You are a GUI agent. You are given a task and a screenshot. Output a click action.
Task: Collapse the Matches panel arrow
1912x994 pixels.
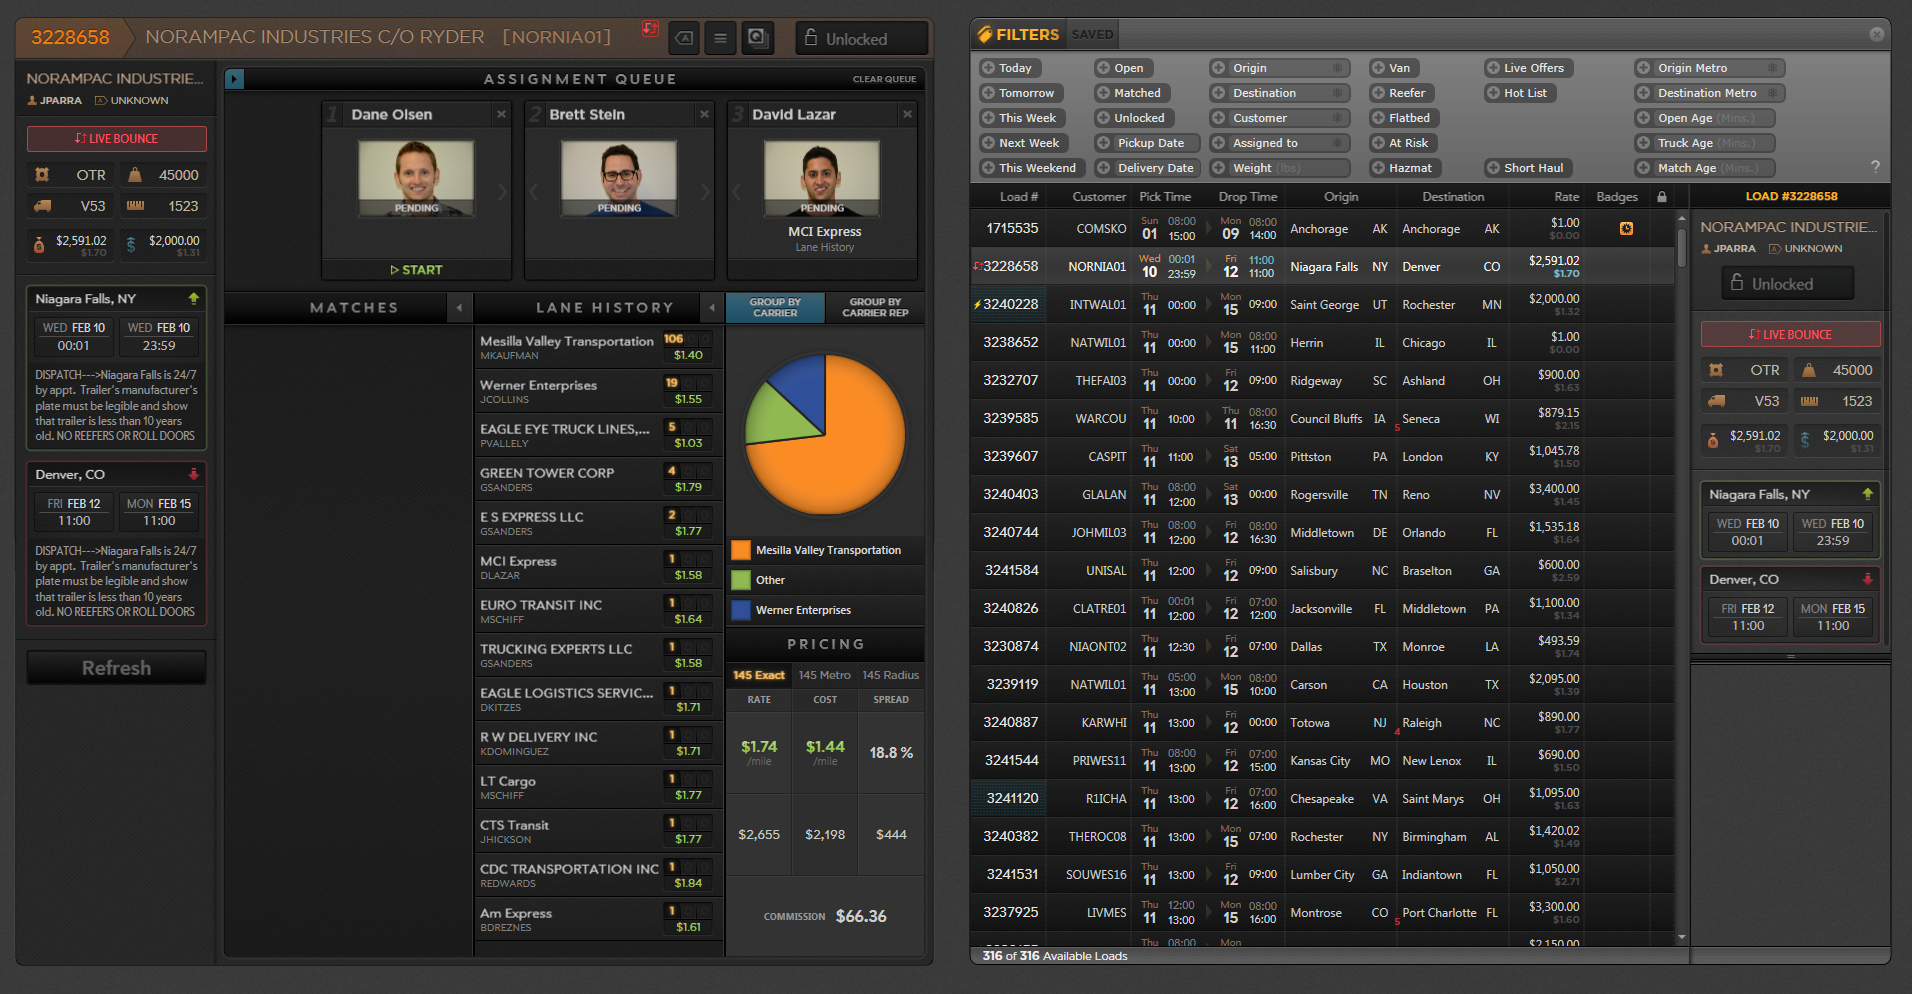click(459, 308)
